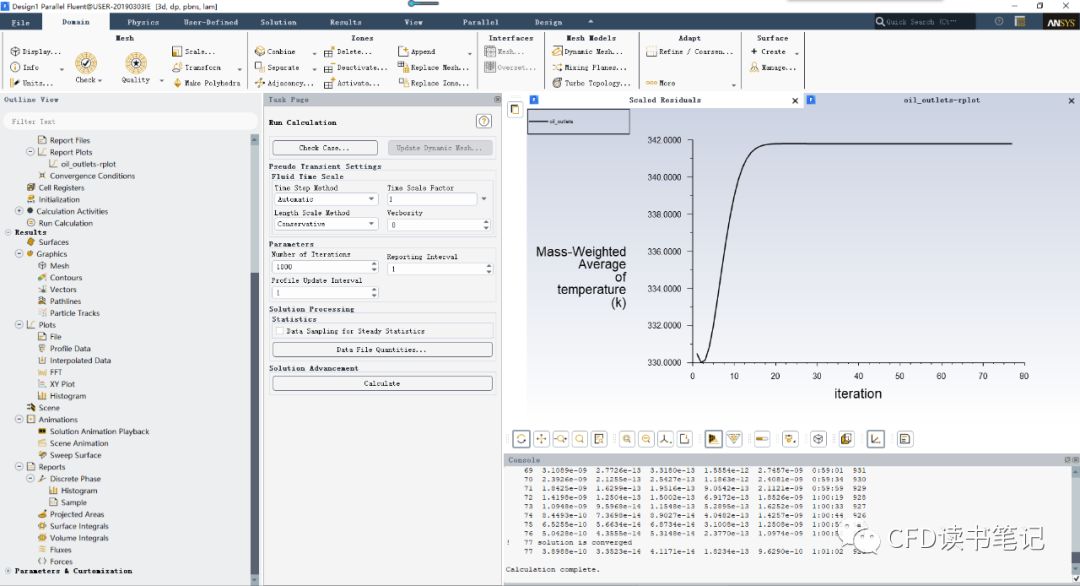
Task: Click Make Polyhedra in Mesh group
Action: [x=206, y=83]
